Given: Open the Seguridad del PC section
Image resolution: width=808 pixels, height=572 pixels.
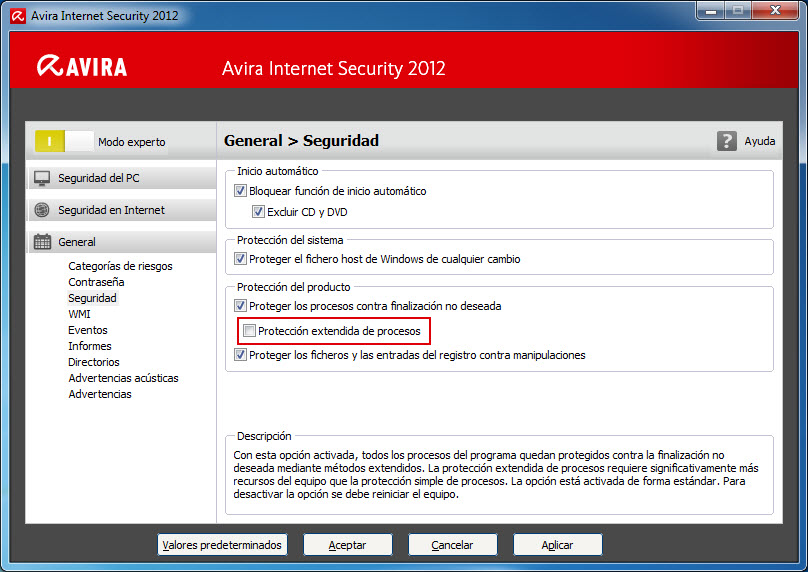Looking at the screenshot, I should pyautogui.click(x=122, y=178).
